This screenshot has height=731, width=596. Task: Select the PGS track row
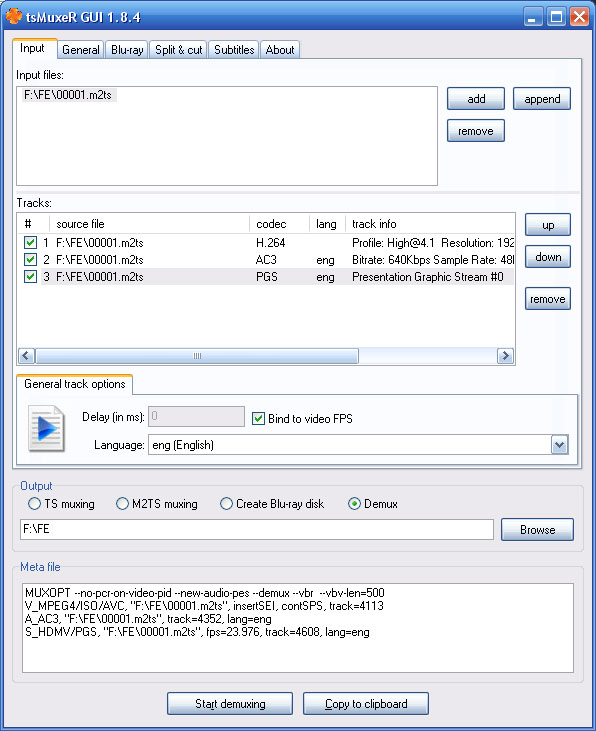(266, 277)
